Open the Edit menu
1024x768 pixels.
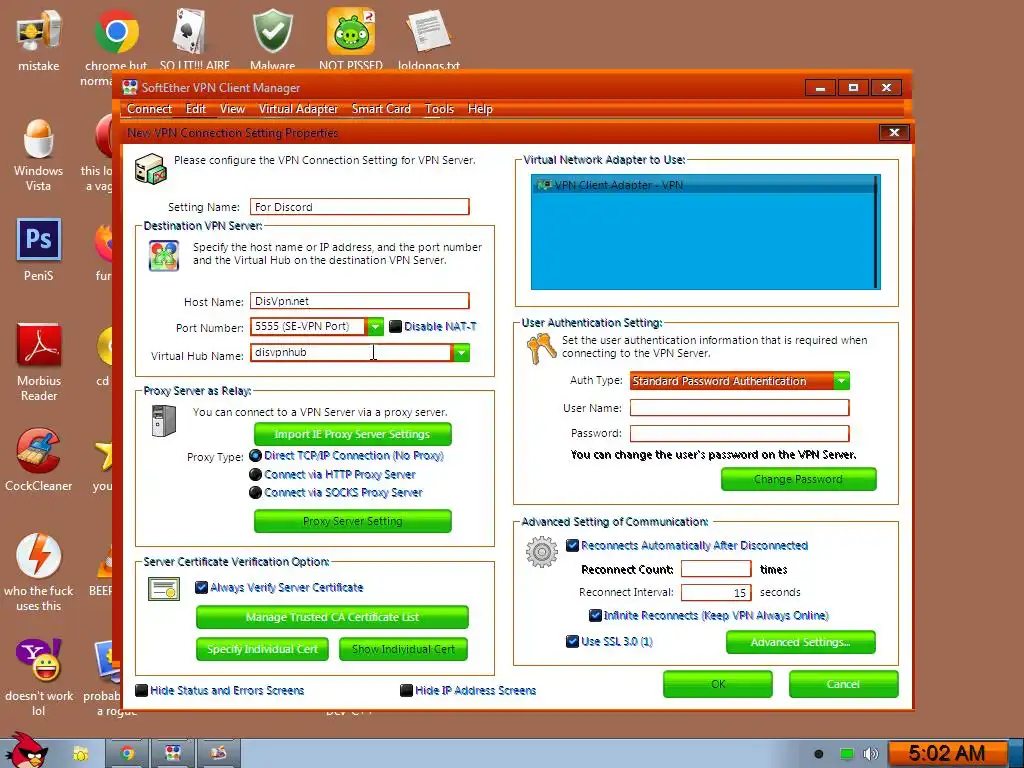(195, 109)
